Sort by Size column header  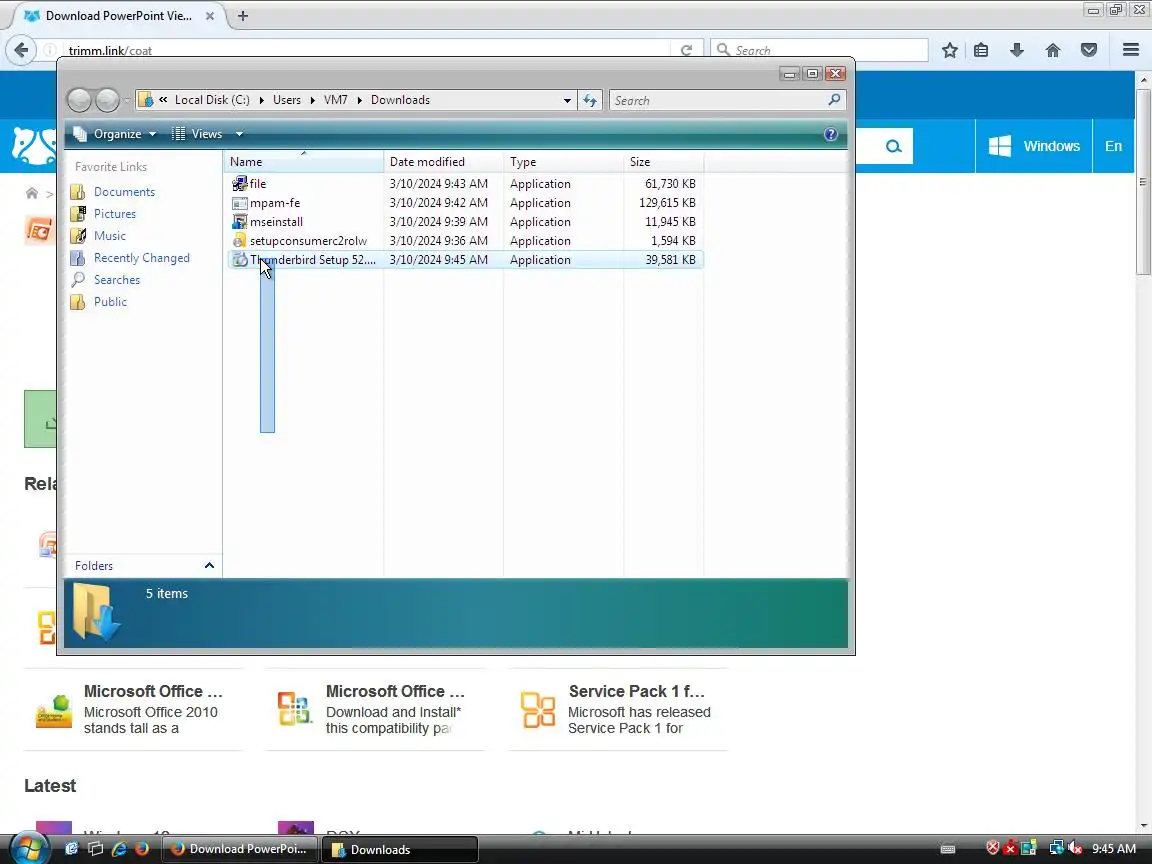pyautogui.click(x=663, y=162)
